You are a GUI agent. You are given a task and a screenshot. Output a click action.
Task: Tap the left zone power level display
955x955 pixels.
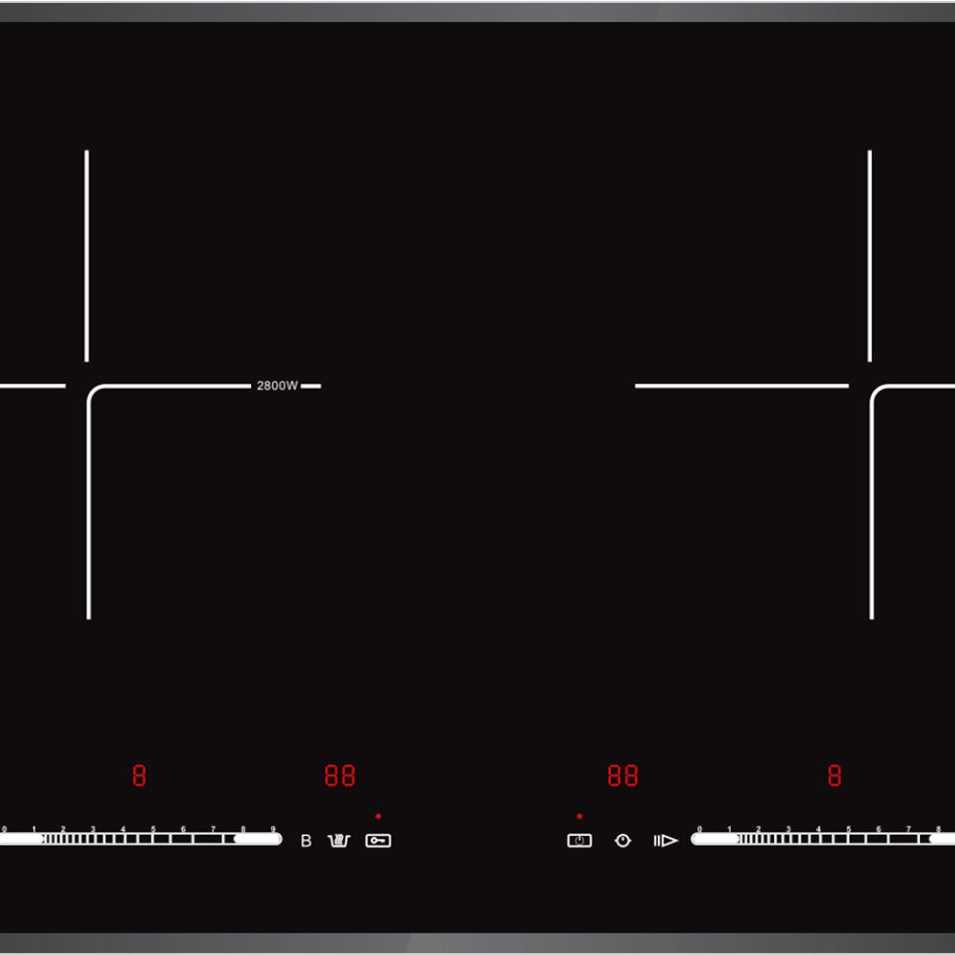[139, 775]
